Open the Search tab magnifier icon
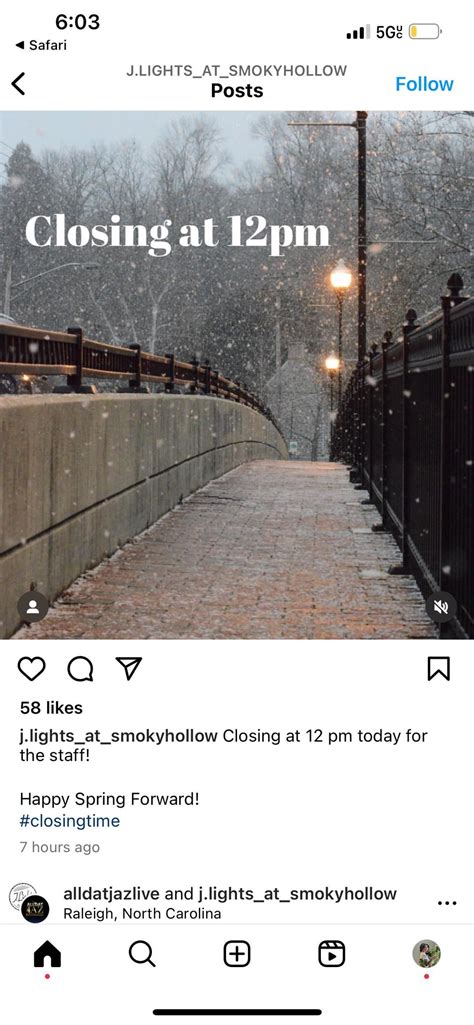The width and height of the screenshot is (474, 1025). point(142,954)
